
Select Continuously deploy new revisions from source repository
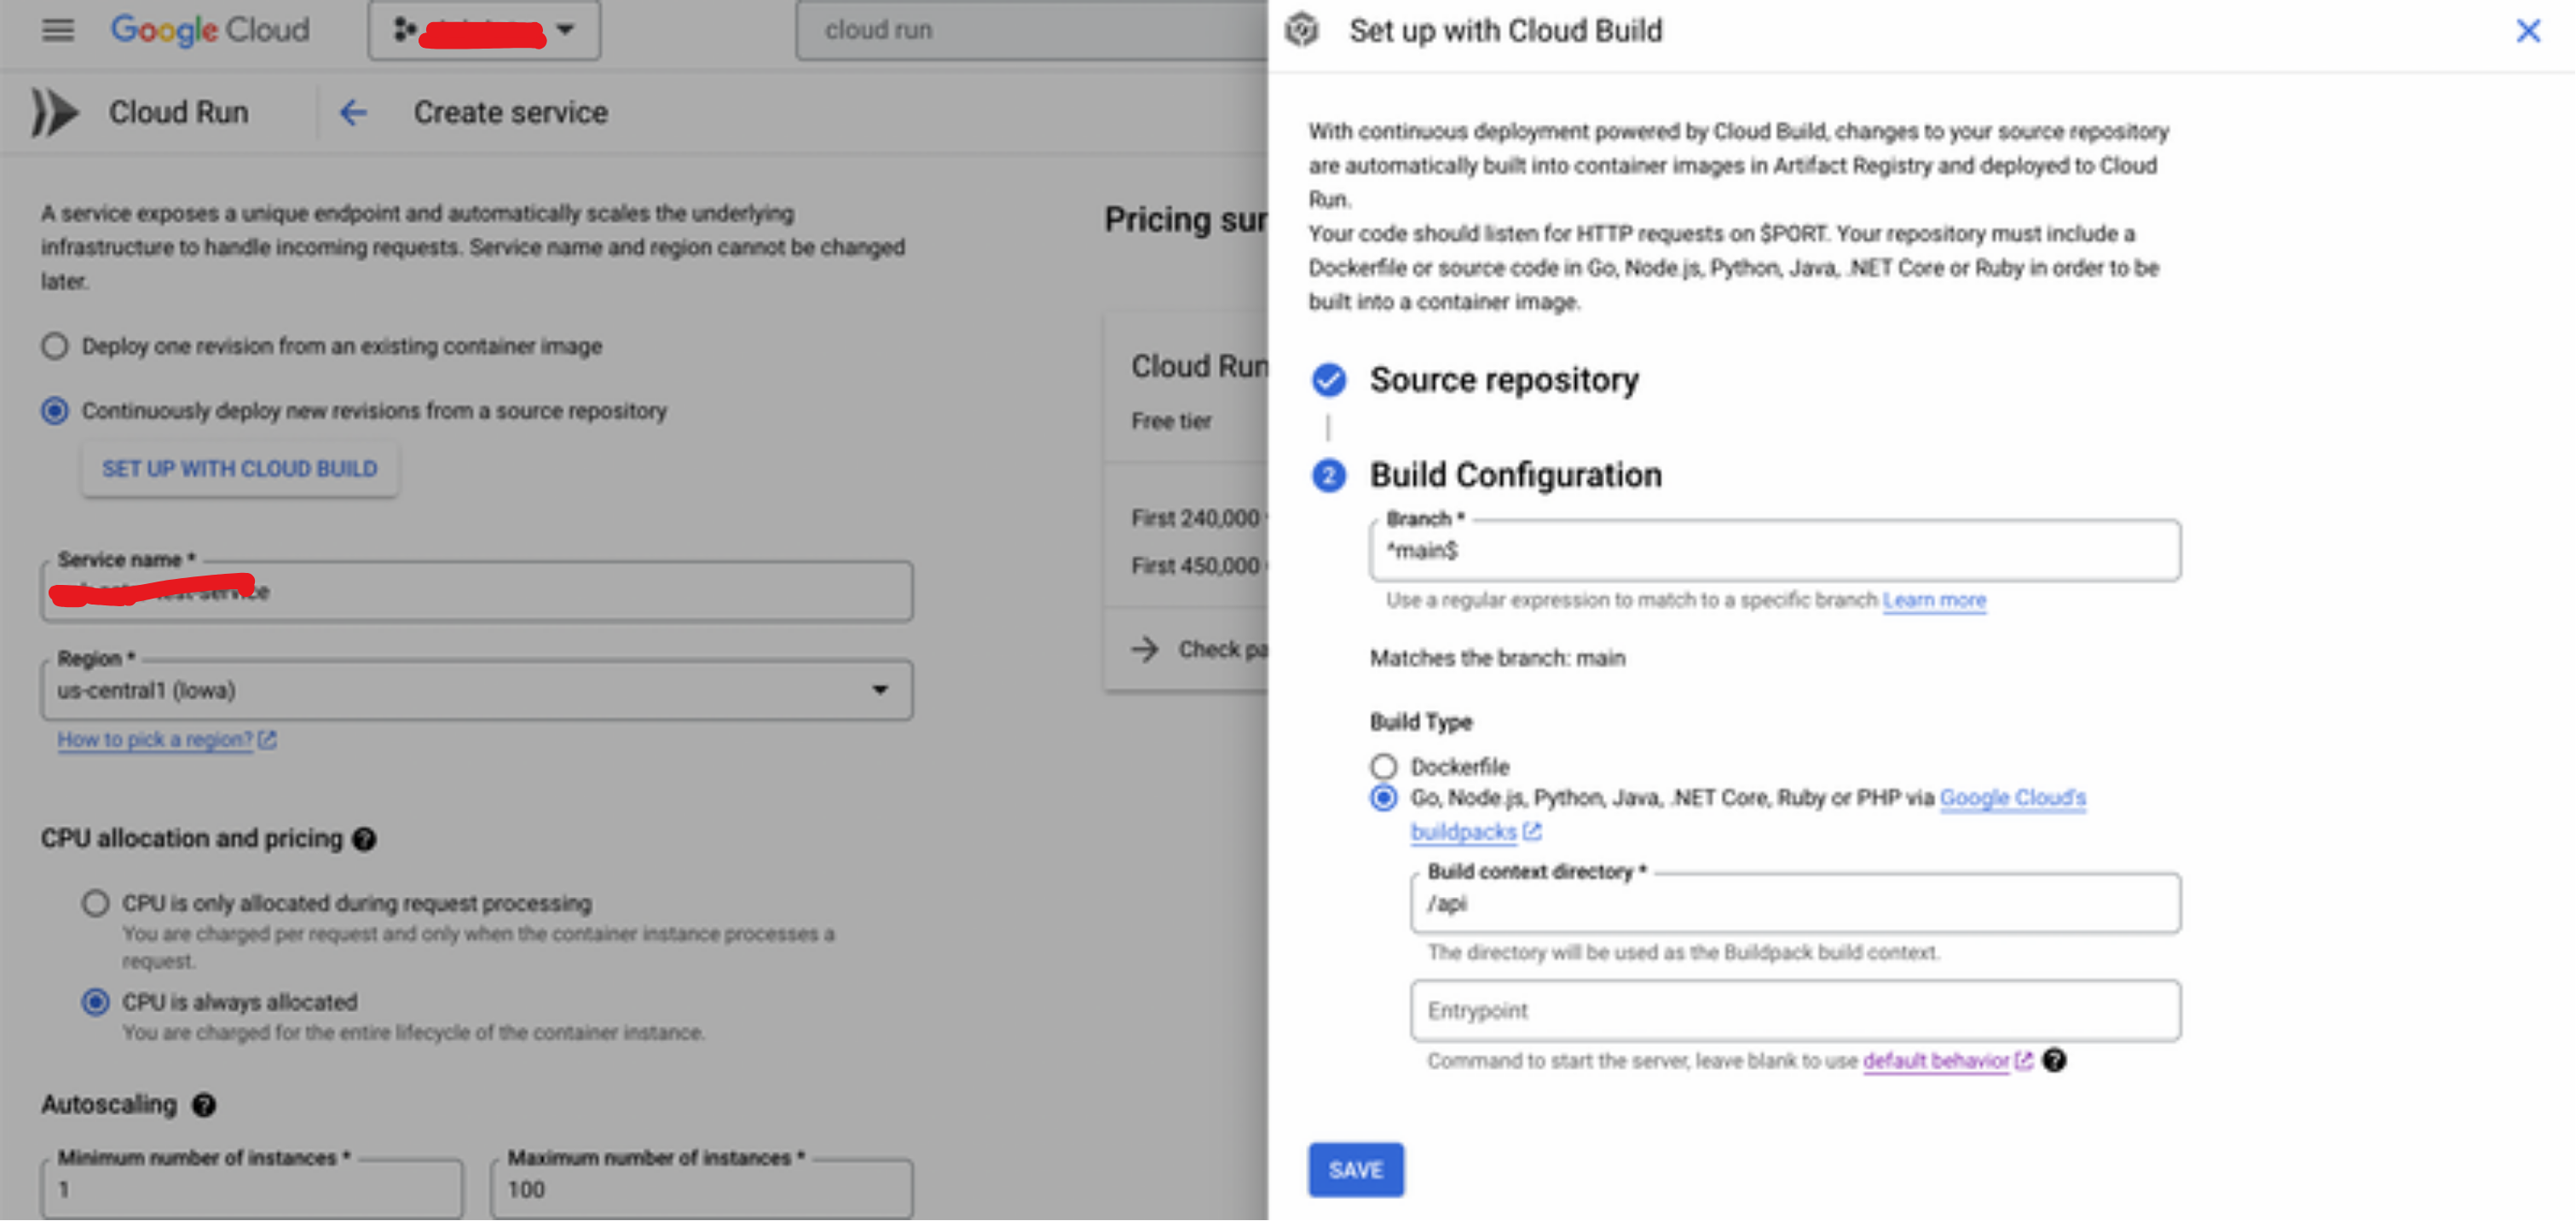pos(55,411)
